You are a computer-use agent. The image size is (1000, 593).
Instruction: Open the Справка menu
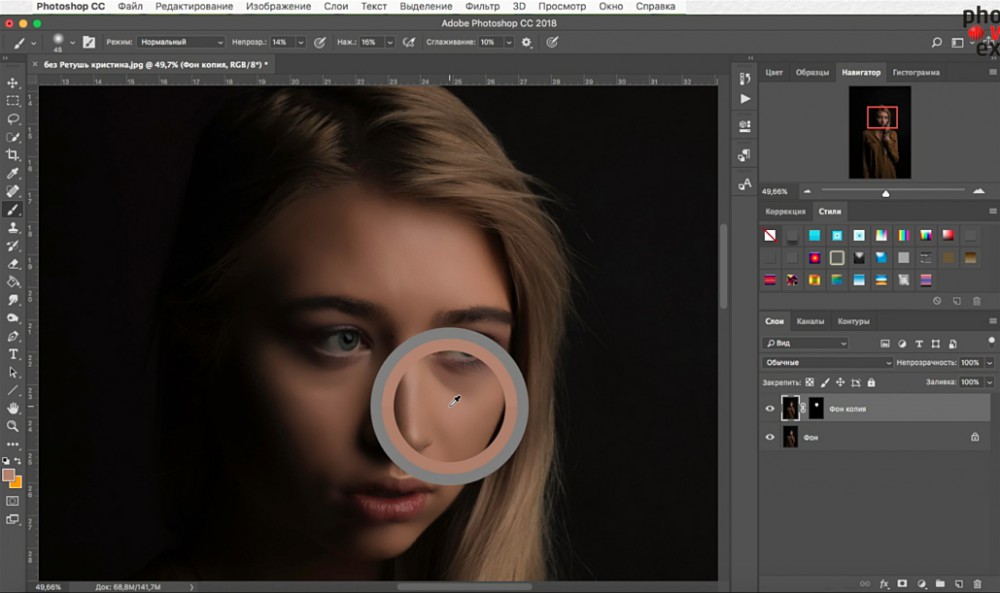[655, 6]
